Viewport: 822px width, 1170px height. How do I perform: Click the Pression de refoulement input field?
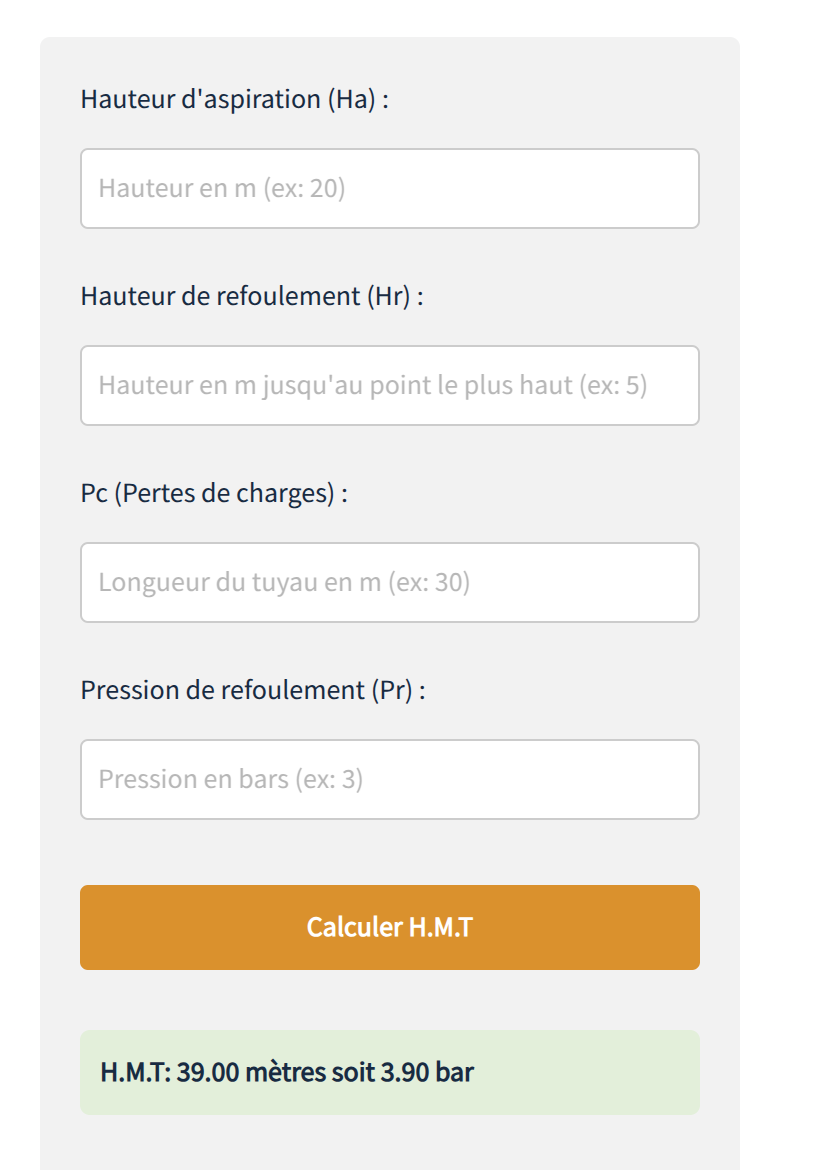pyautogui.click(x=389, y=780)
